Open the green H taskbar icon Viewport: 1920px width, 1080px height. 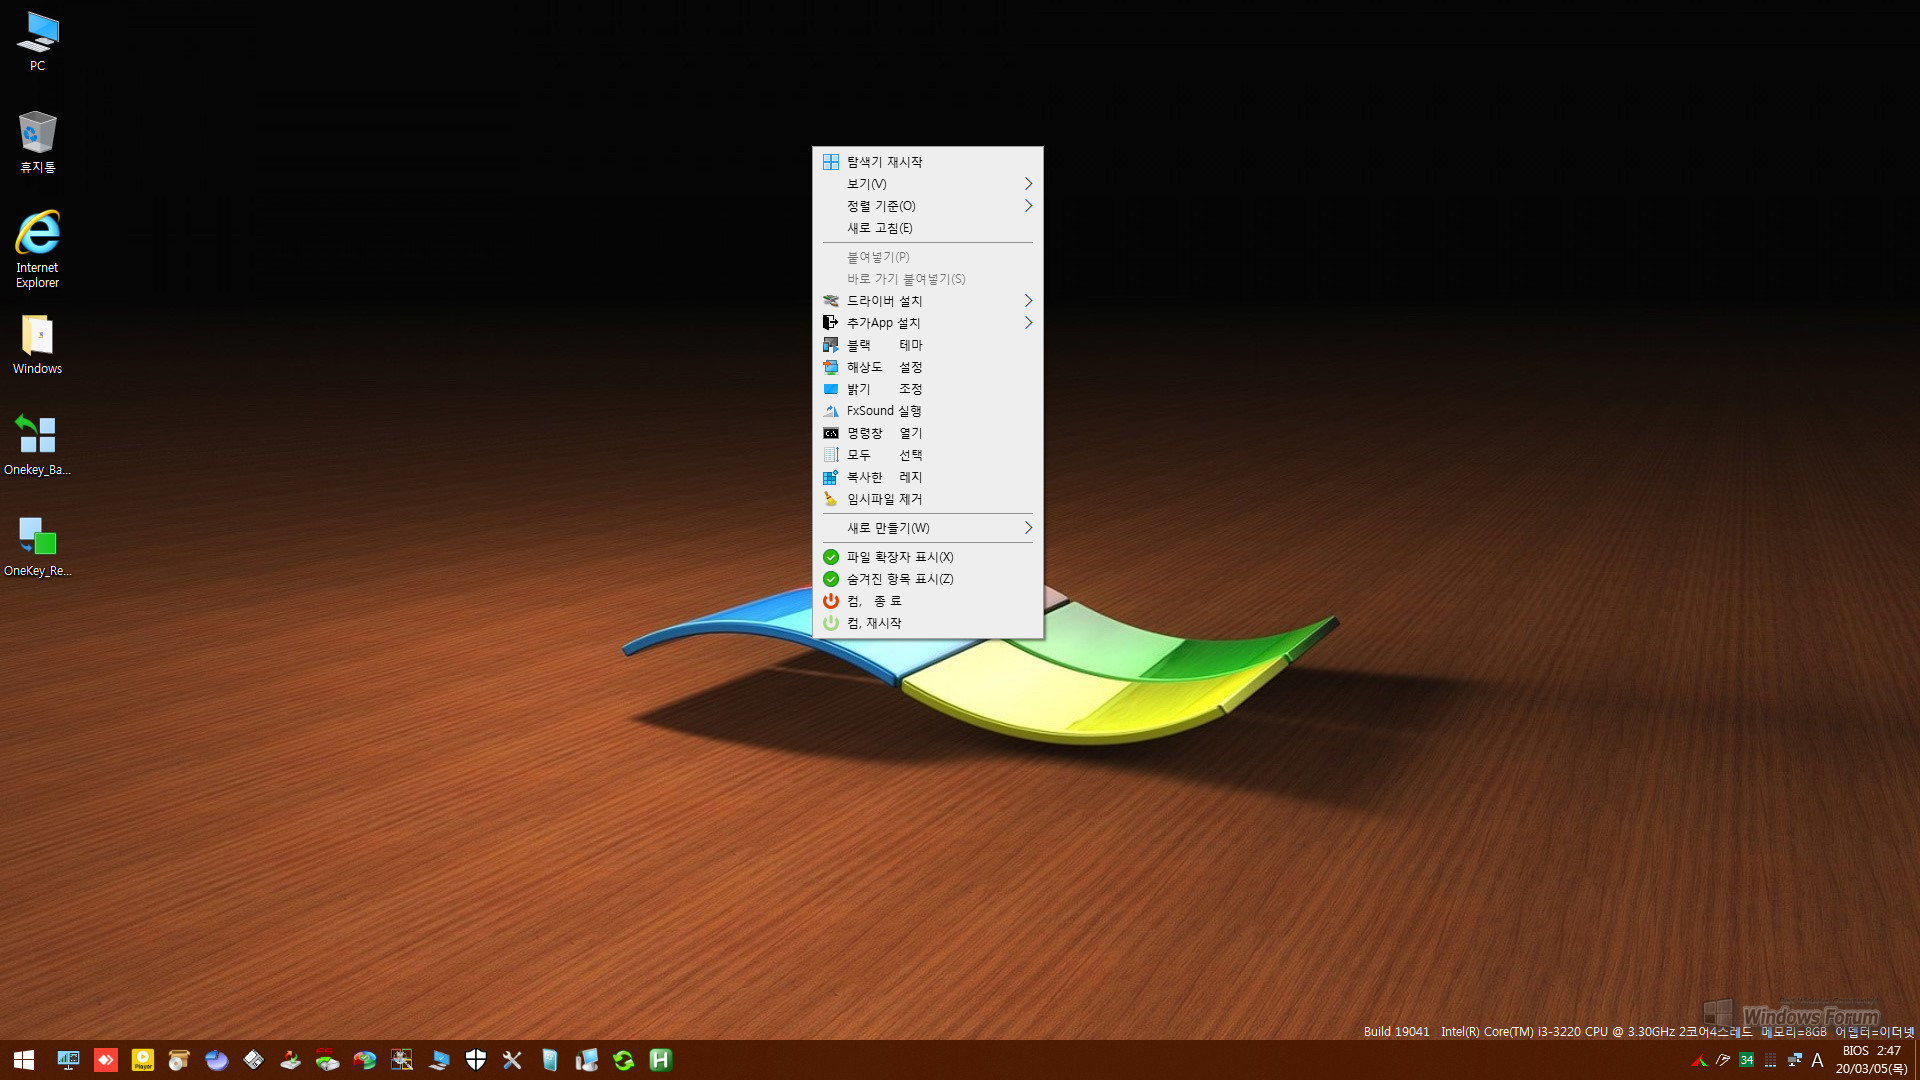(660, 1060)
